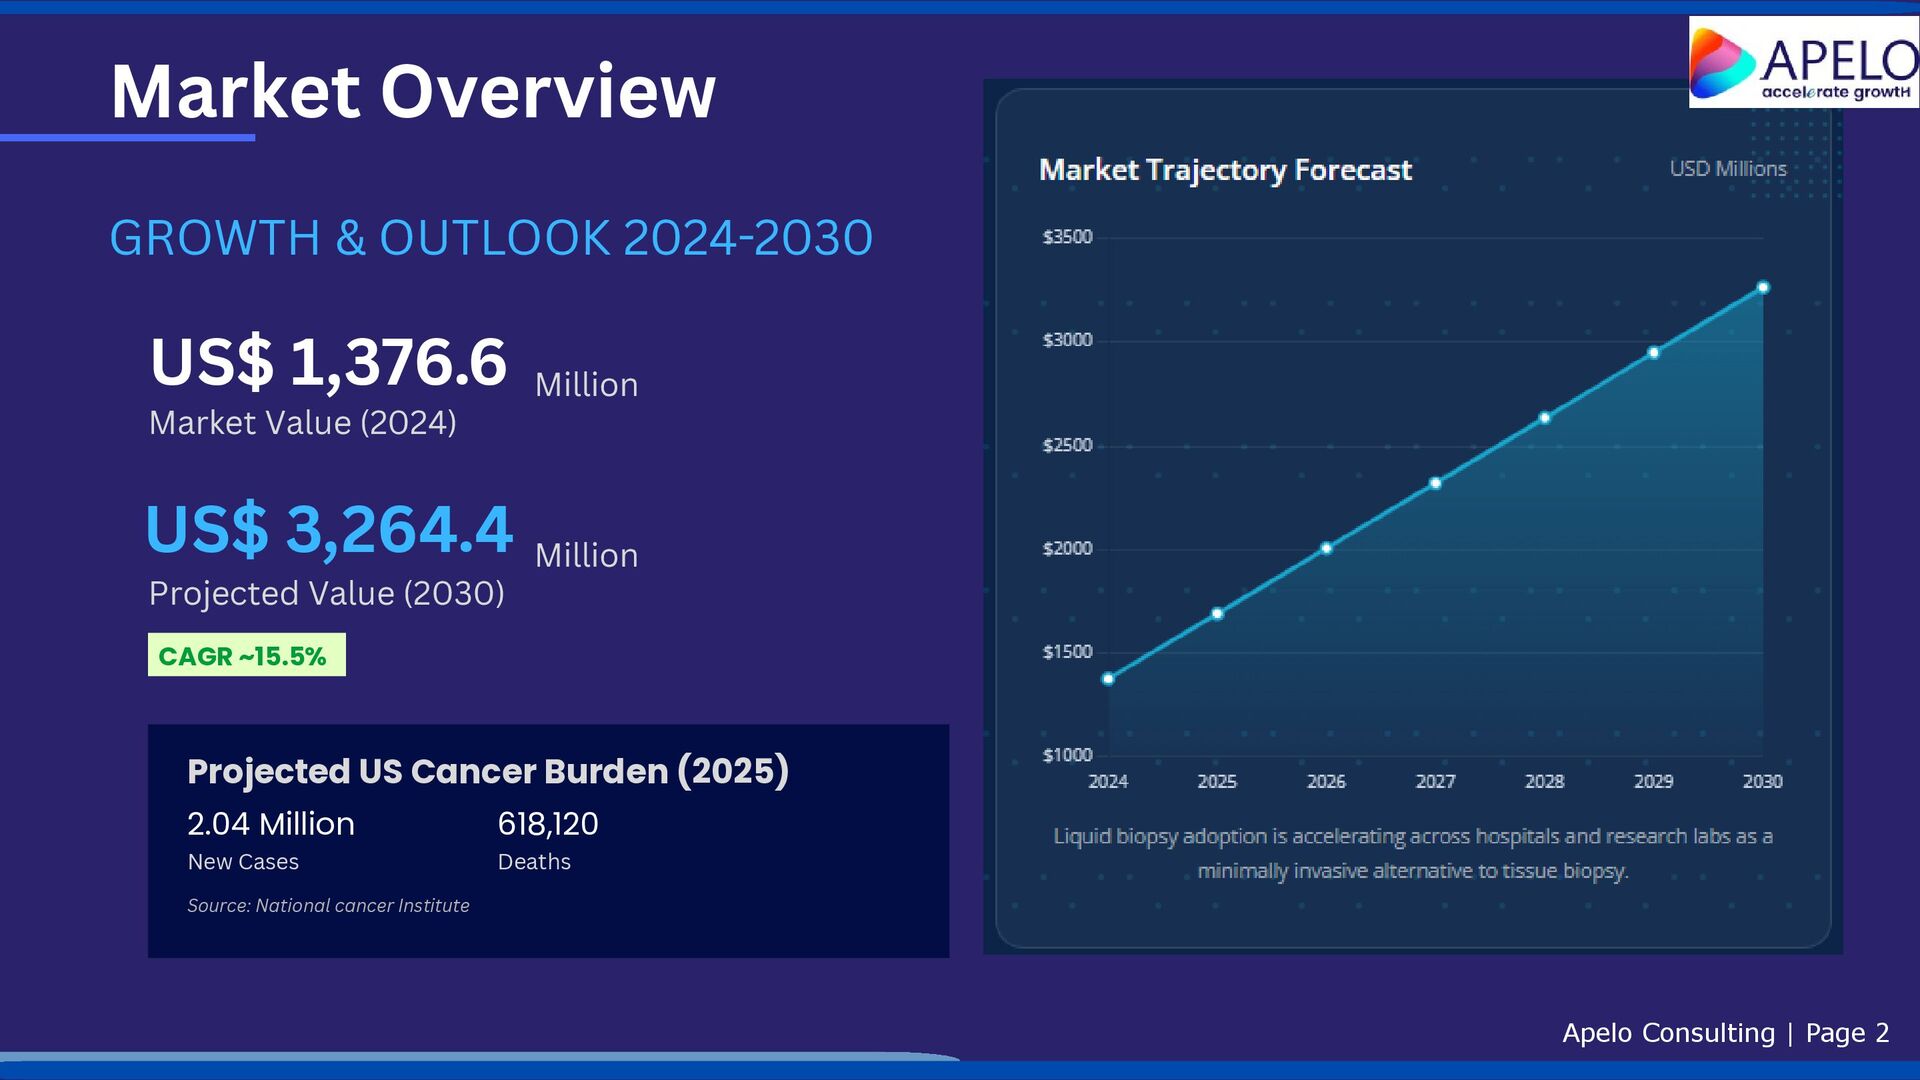Click the Market Trajectory Forecast heading
Viewport: 1920px width, 1080px height.
pyautogui.click(x=1225, y=170)
